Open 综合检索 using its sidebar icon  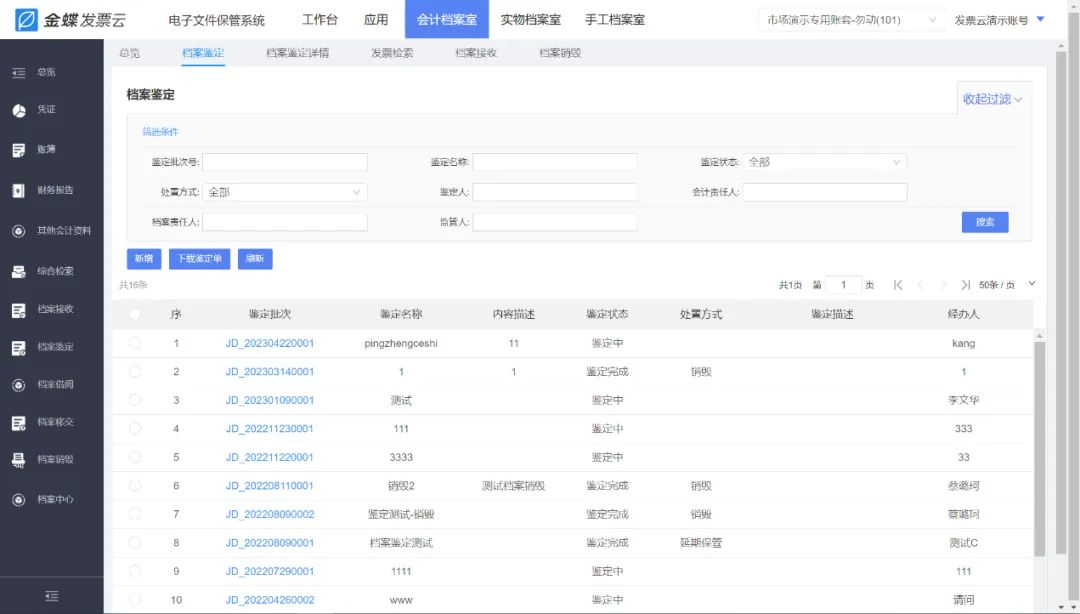coord(19,272)
